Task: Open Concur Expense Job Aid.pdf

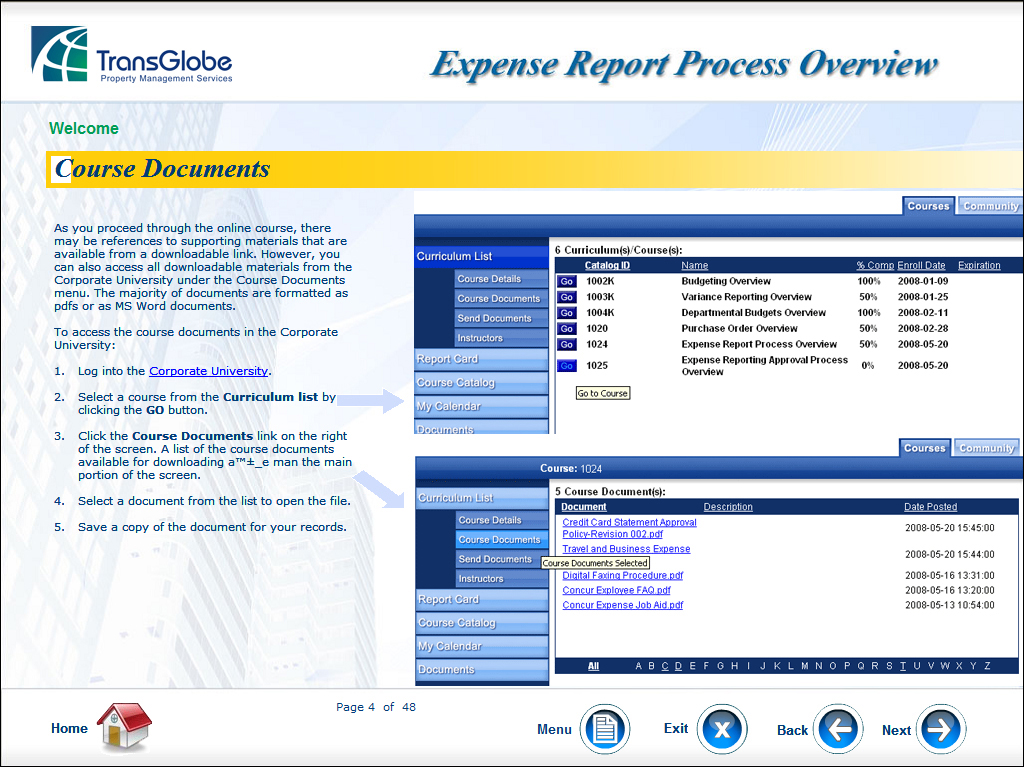Action: point(622,605)
